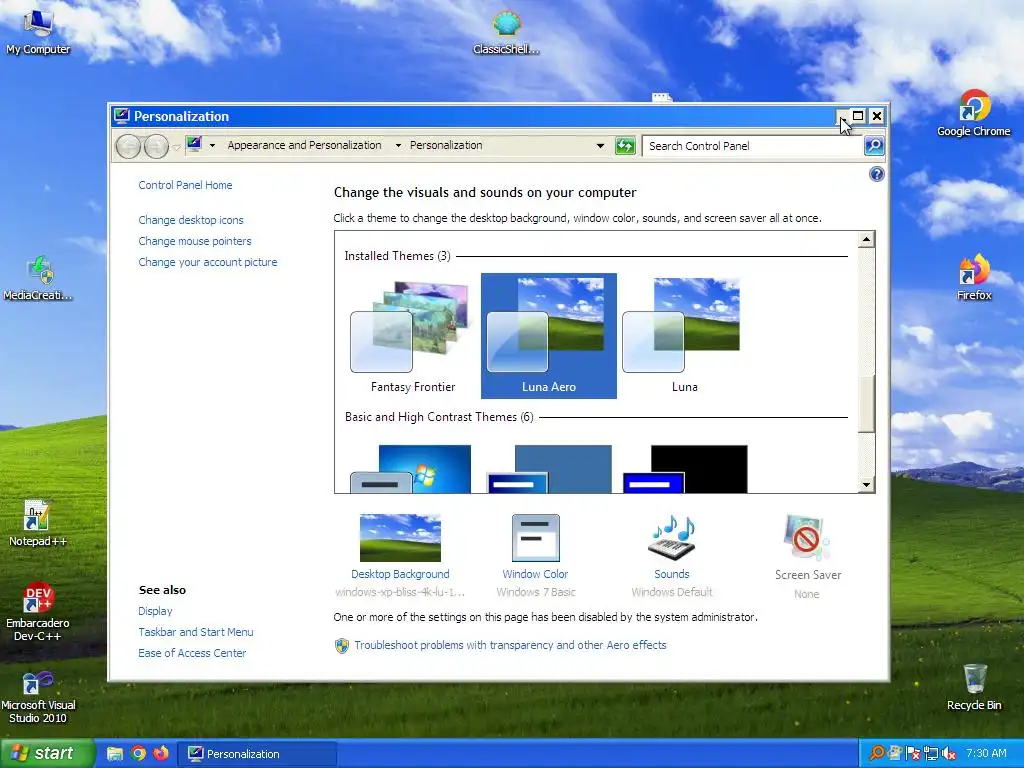
Task: Open Control Panel Home
Action: [x=185, y=185]
